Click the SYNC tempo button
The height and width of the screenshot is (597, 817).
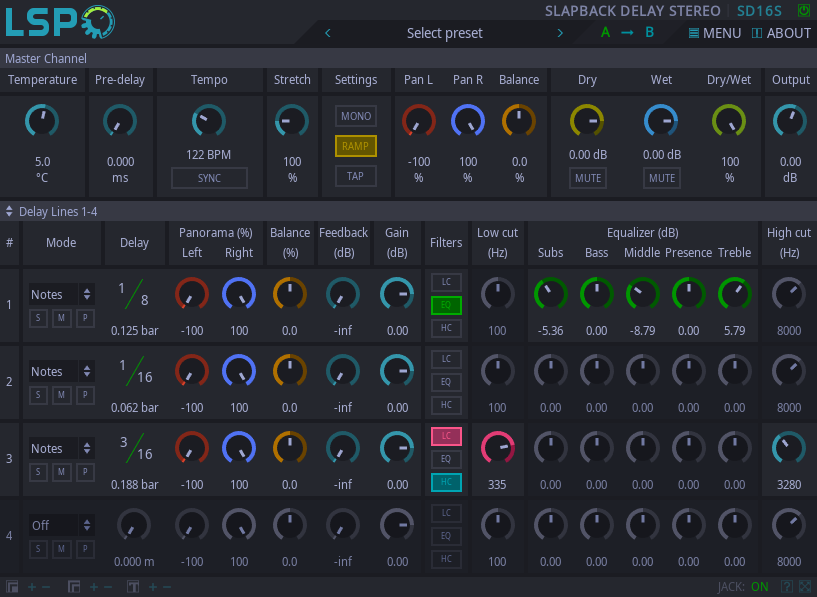[209, 178]
